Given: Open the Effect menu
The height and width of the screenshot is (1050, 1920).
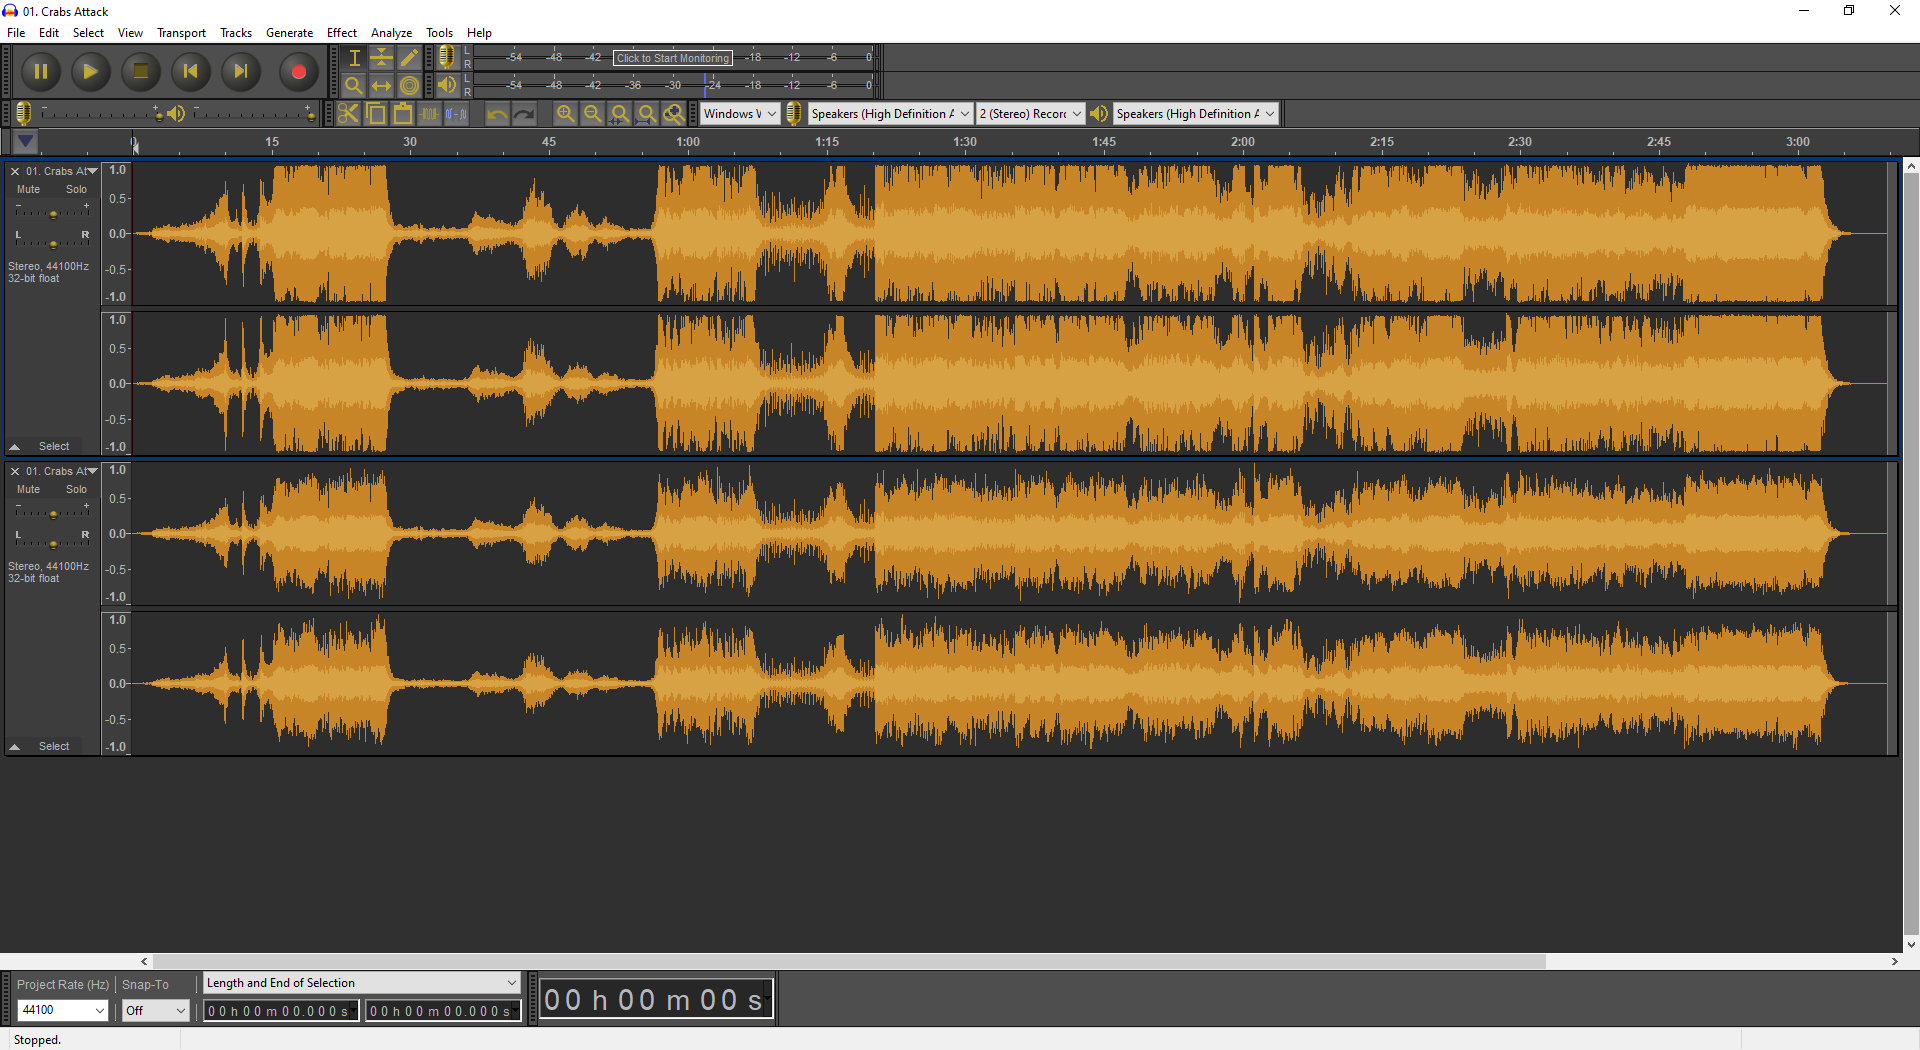Looking at the screenshot, I should (x=341, y=33).
